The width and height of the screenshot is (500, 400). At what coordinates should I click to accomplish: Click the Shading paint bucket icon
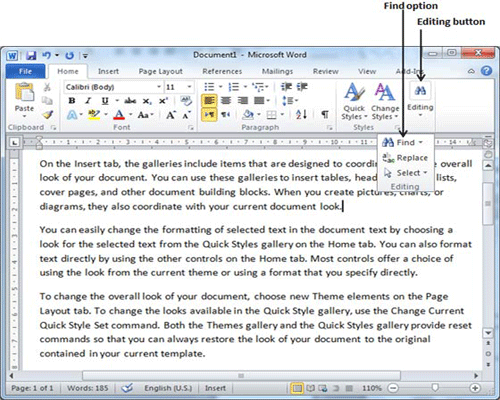248,115
